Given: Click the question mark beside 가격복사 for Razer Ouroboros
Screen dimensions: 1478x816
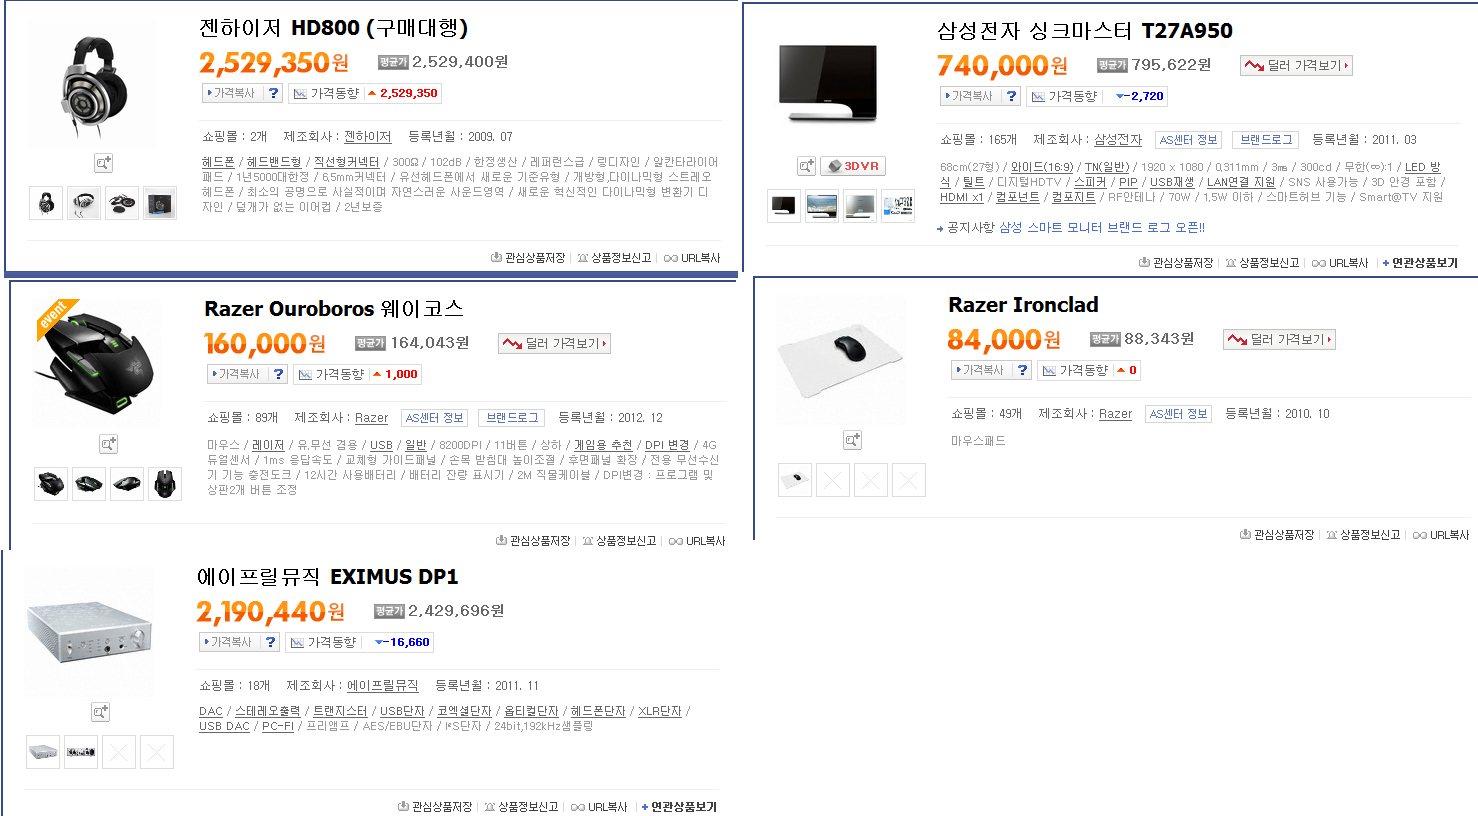Looking at the screenshot, I should (x=278, y=374).
